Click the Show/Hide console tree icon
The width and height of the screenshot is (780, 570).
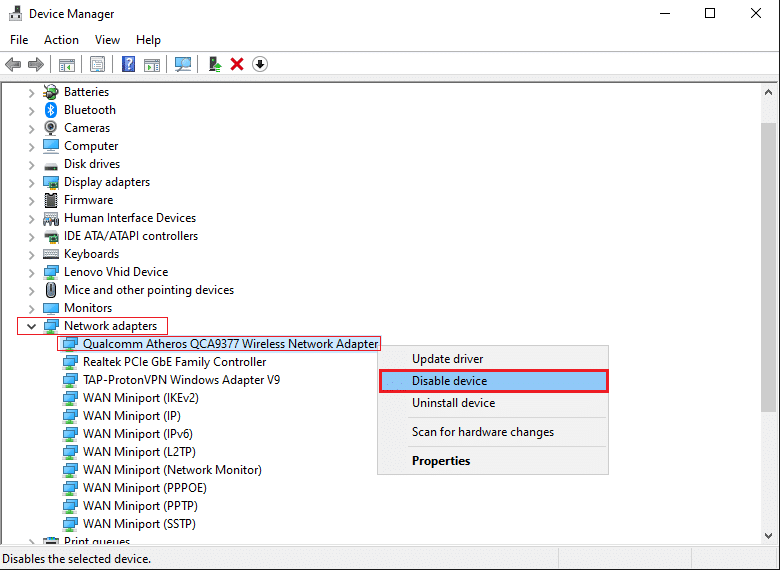(67, 64)
